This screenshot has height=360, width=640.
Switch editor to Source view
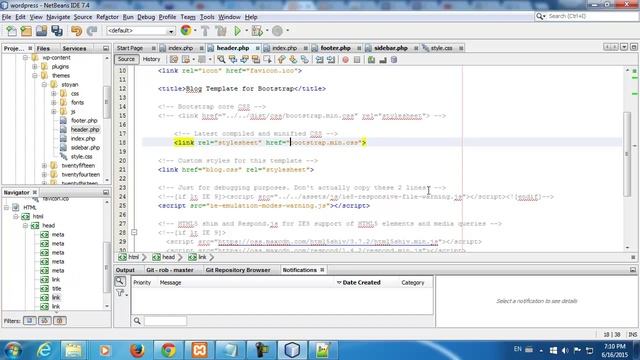pos(126,59)
